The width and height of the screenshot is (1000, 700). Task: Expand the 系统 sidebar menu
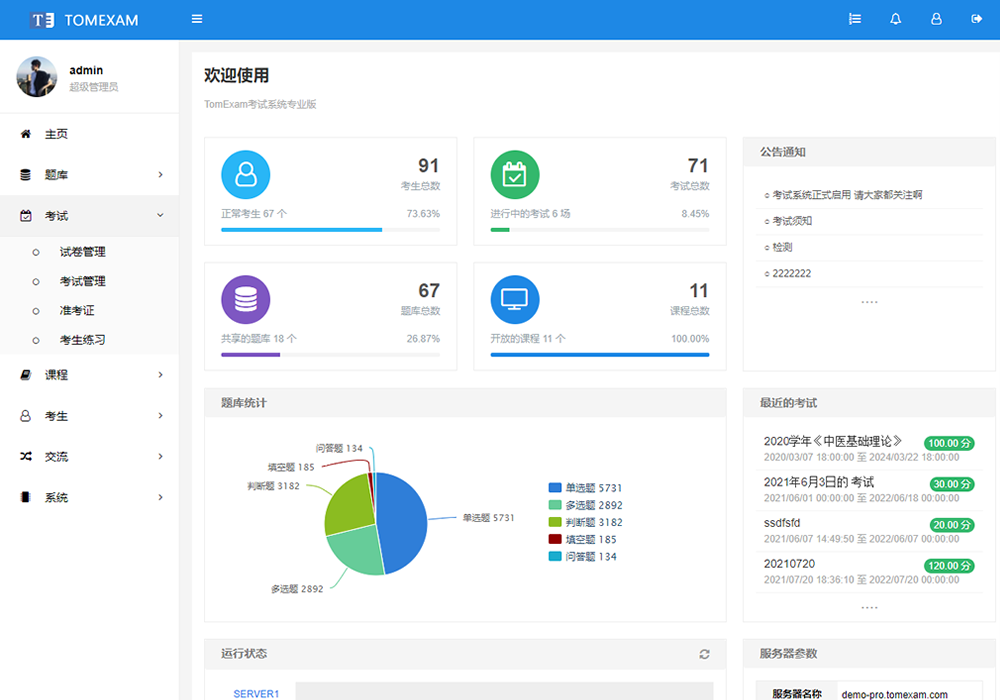tap(90, 497)
